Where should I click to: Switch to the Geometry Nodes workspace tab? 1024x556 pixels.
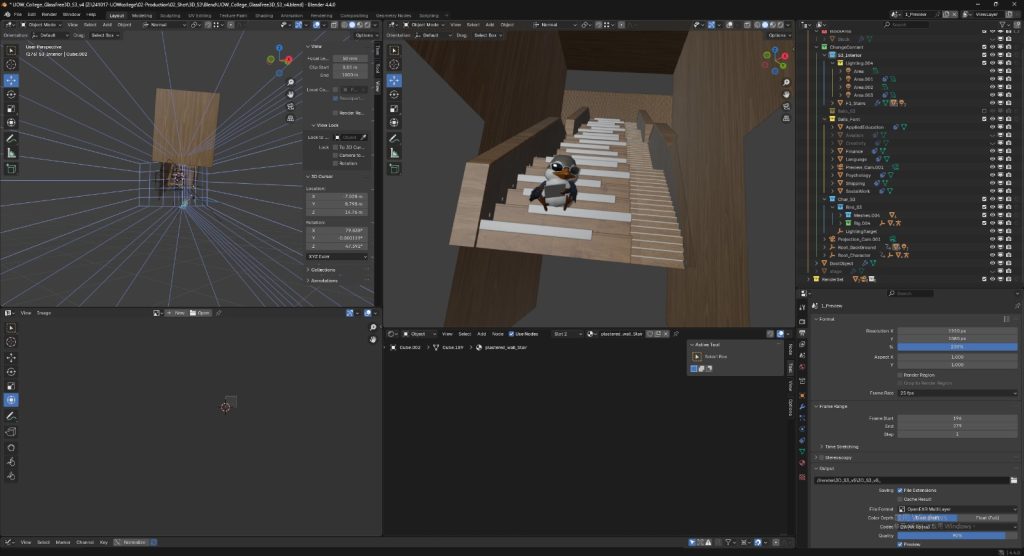coord(393,15)
